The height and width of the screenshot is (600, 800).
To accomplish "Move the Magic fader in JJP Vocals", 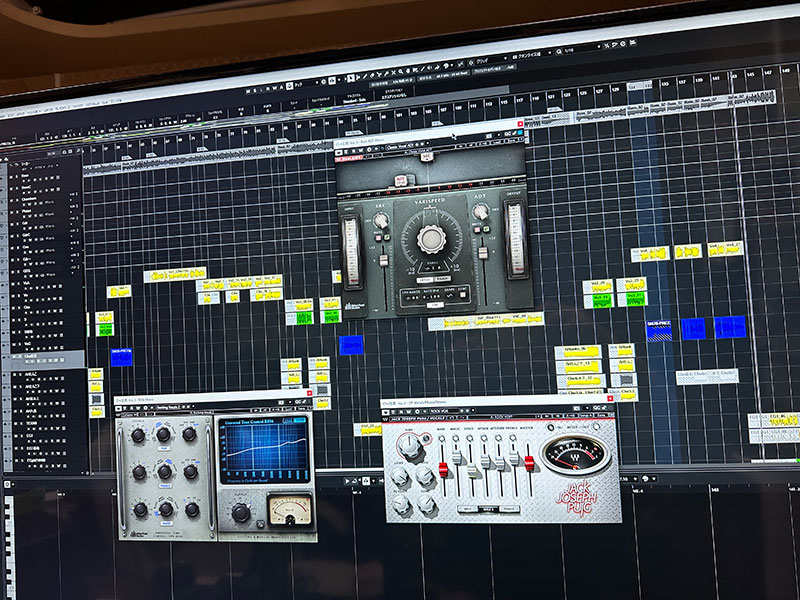I will point(457,458).
